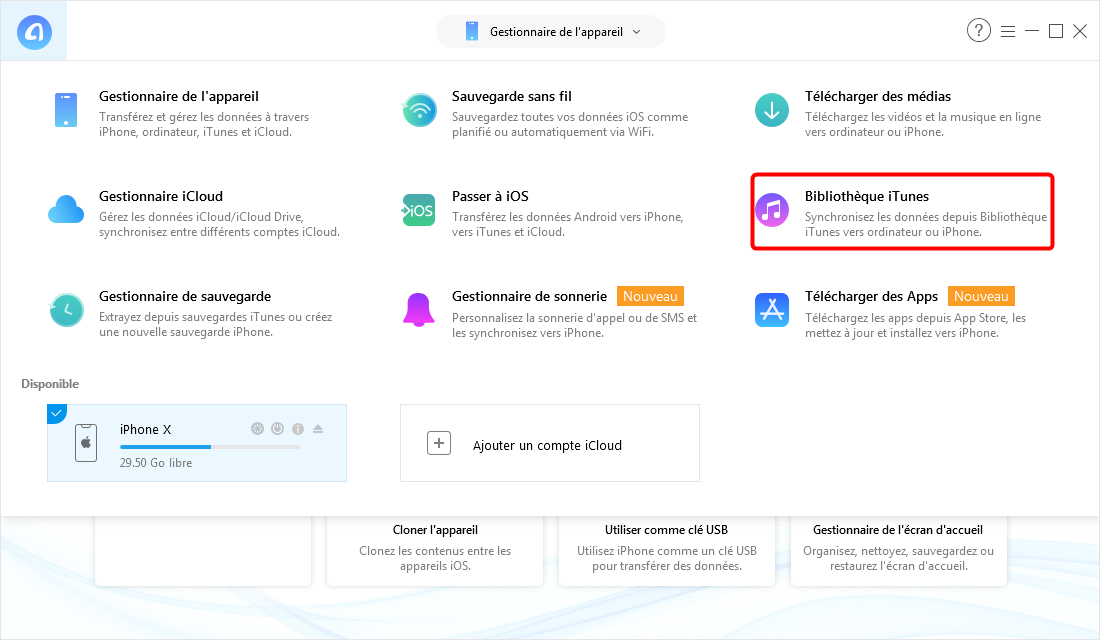Open Bibliothèque iTunes music note icon
Viewport: 1100px width, 640px height.
771,210
